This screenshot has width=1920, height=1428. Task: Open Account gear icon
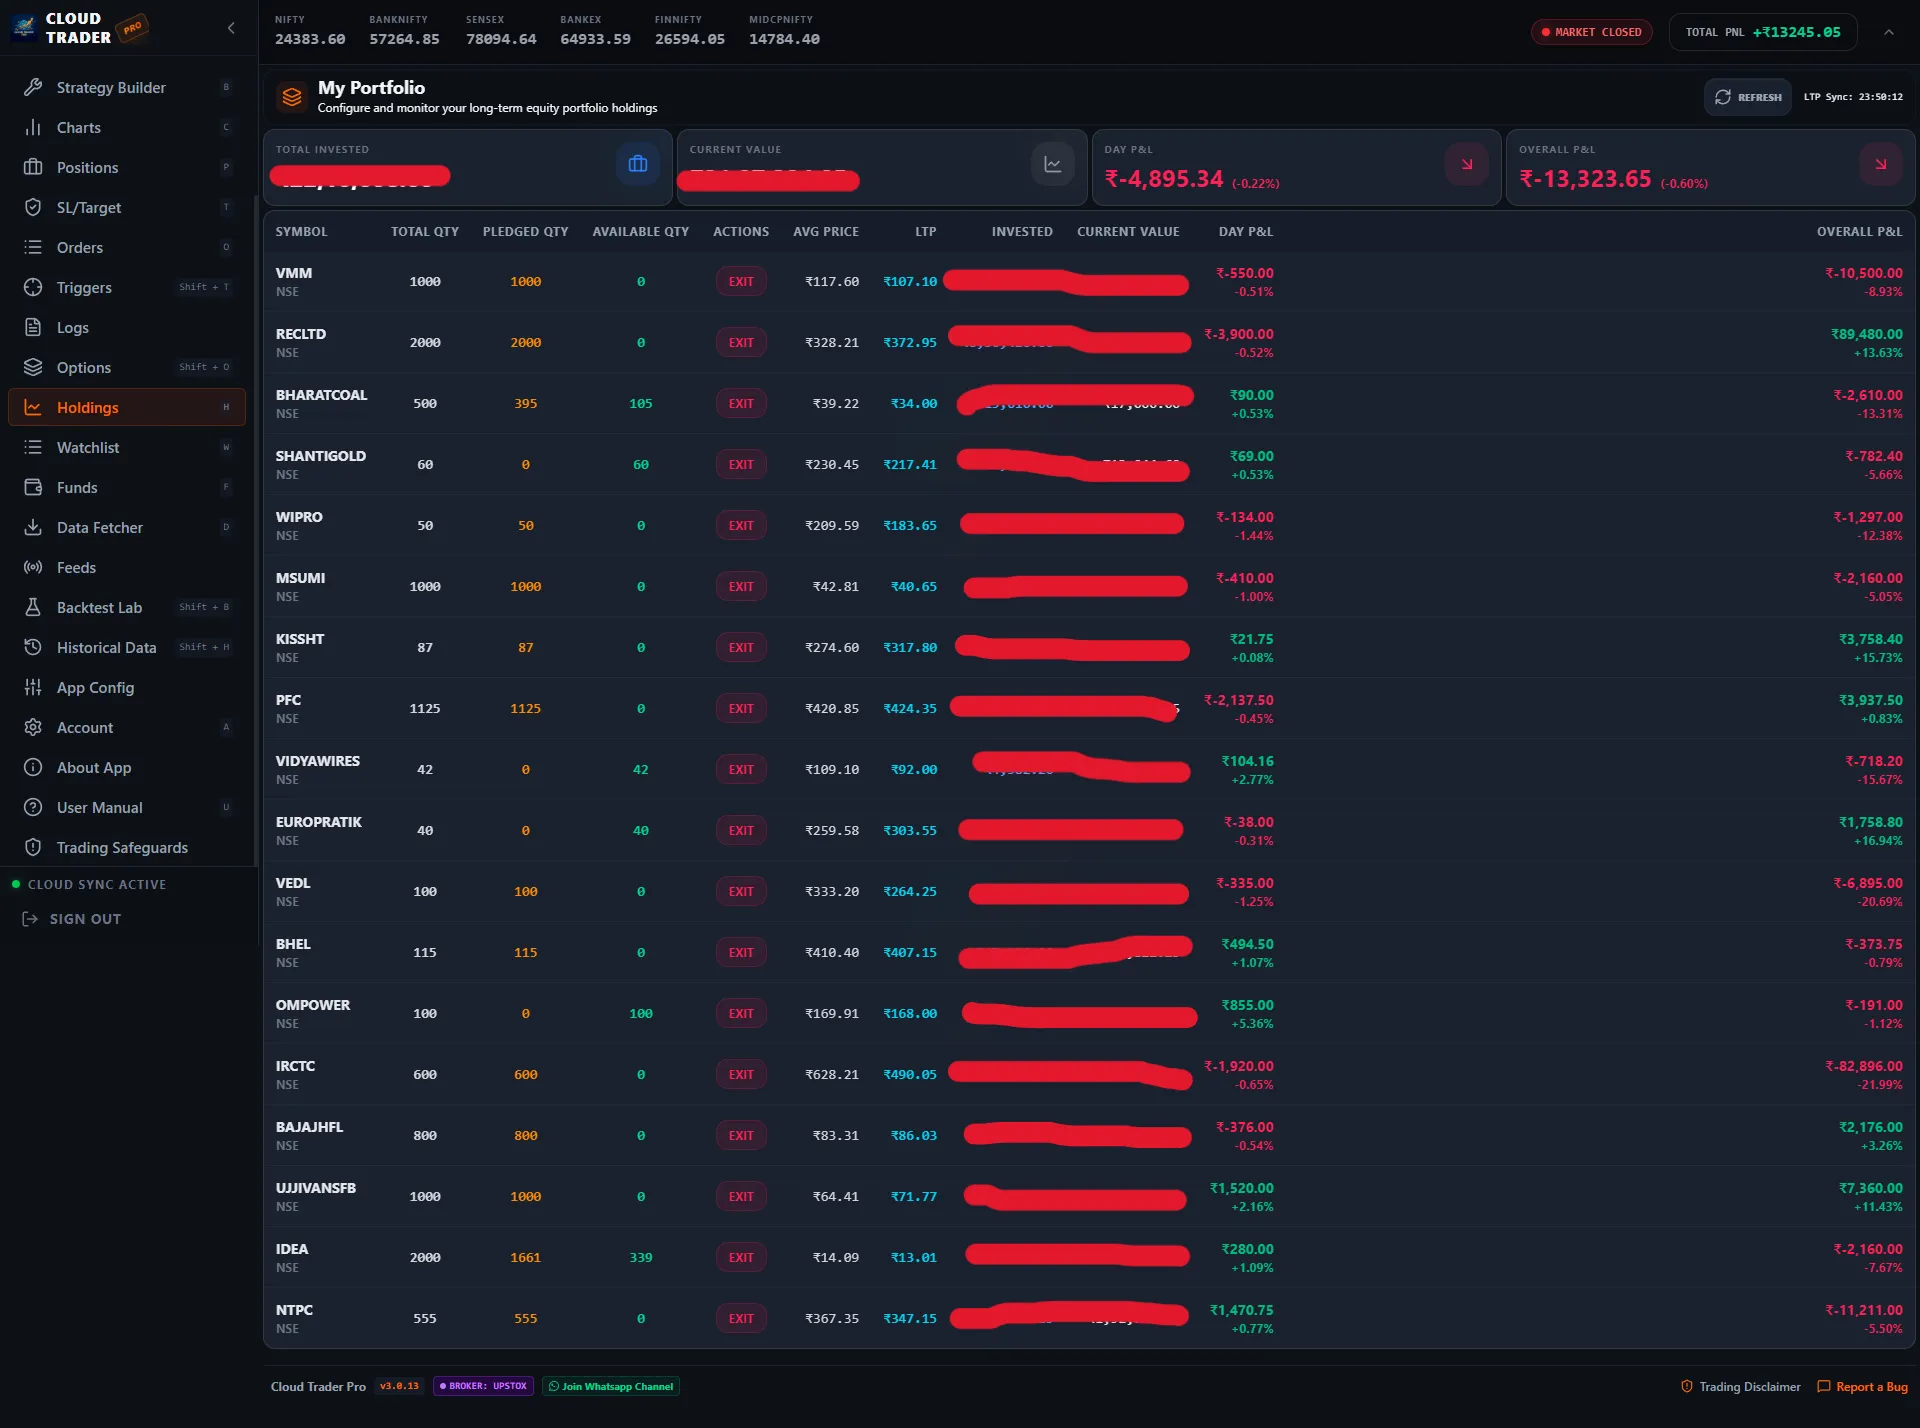tap(33, 727)
